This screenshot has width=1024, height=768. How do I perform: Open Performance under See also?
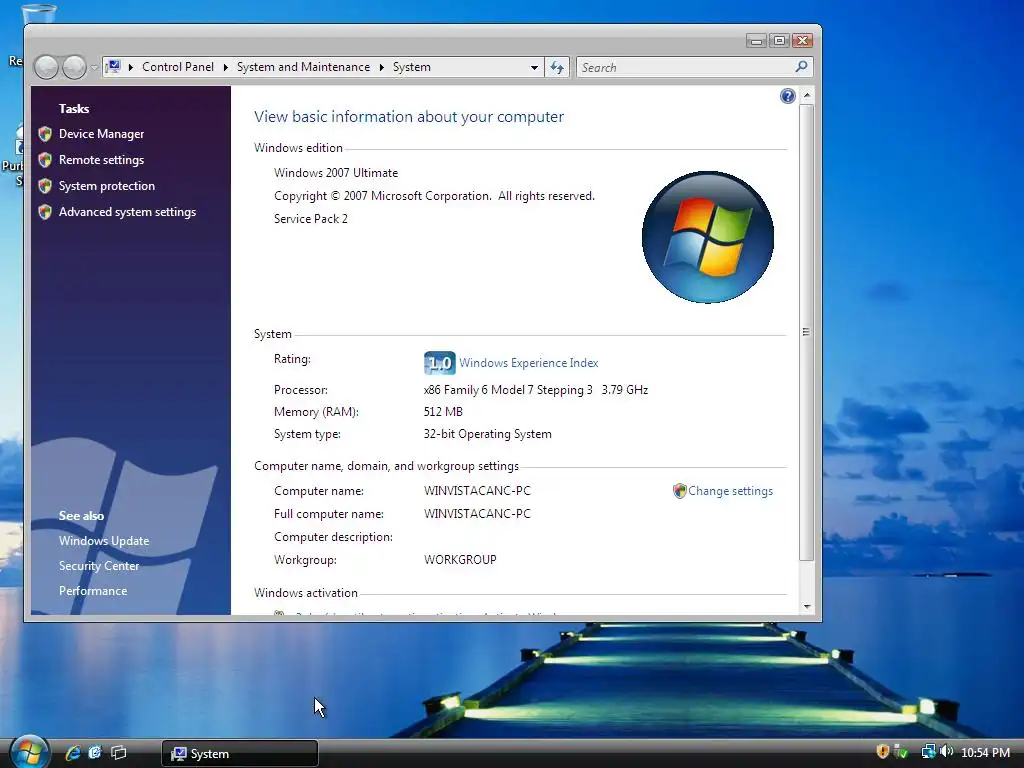pyautogui.click(x=93, y=590)
